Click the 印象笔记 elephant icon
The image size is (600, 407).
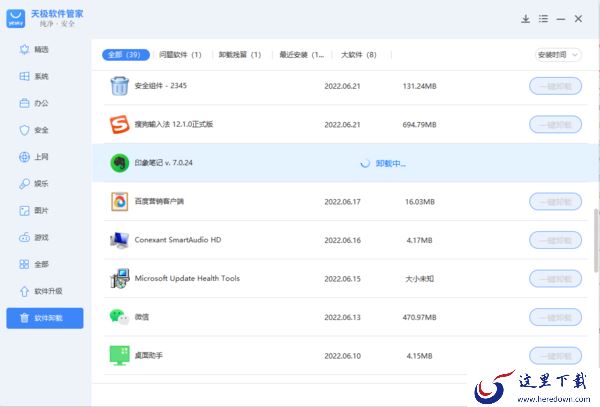click(x=119, y=163)
